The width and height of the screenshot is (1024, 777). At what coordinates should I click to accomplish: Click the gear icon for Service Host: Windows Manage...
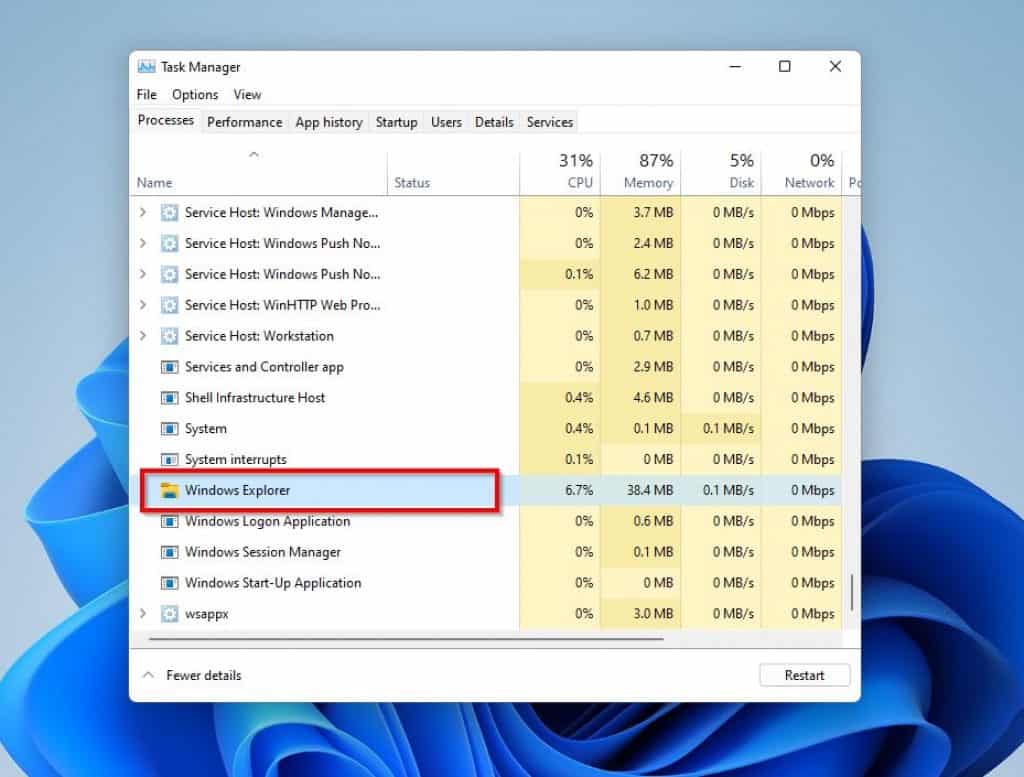click(169, 212)
